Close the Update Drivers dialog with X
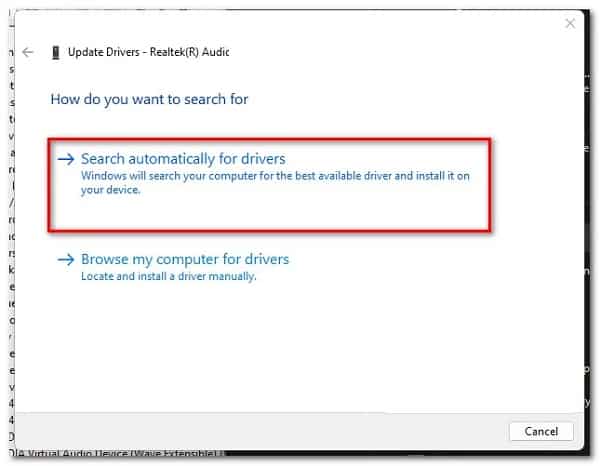 pyautogui.click(x=570, y=23)
